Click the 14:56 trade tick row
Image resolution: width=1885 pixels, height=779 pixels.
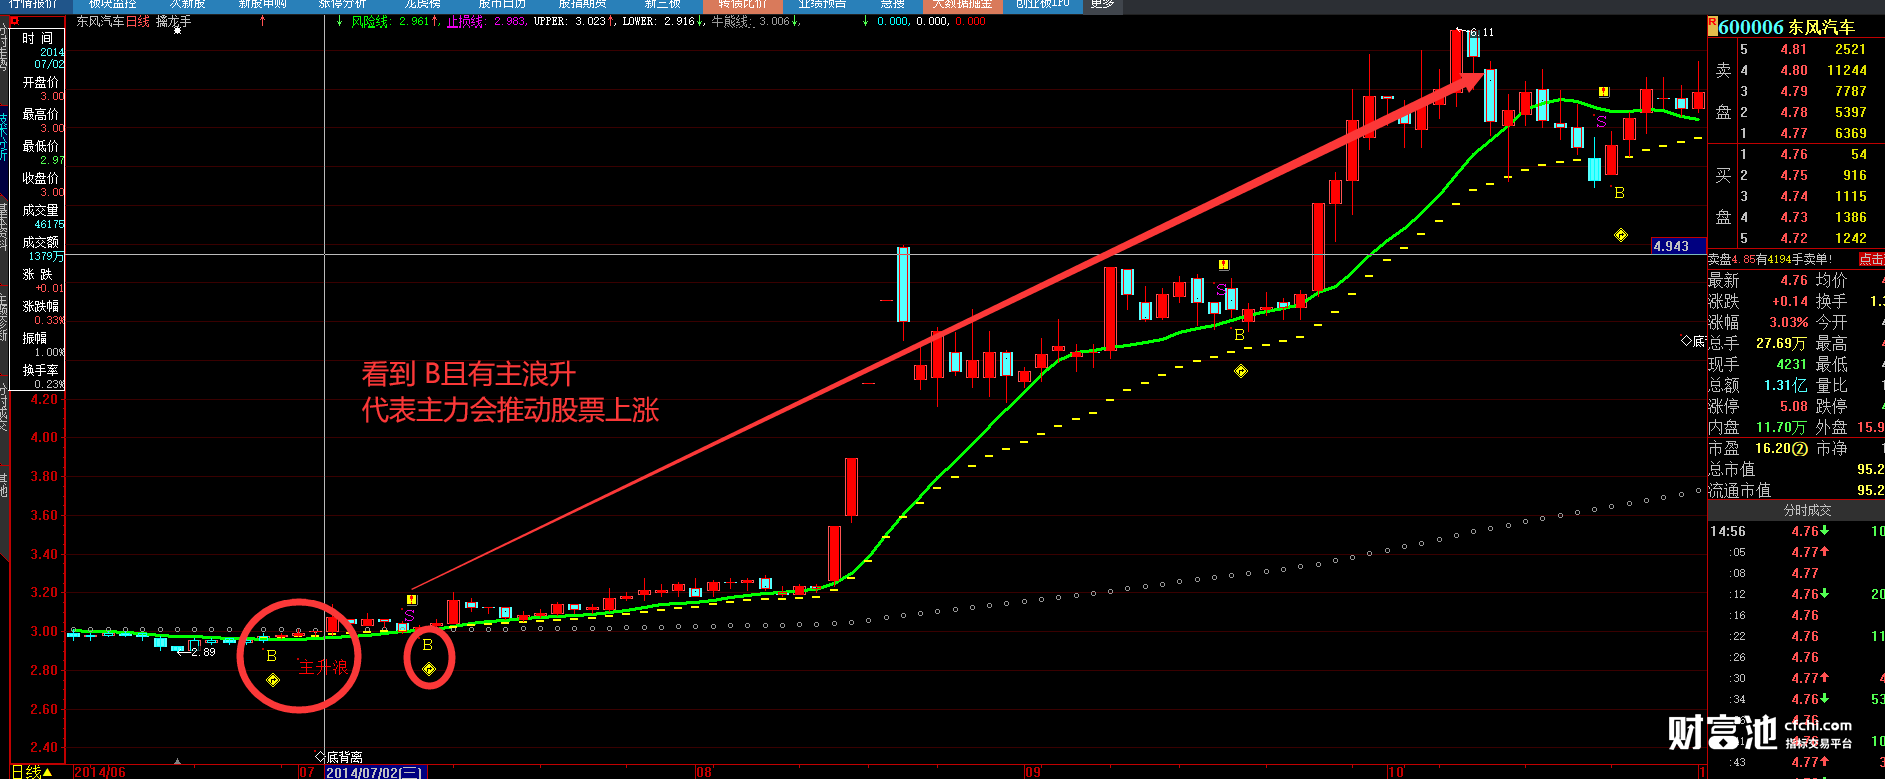click(1796, 531)
